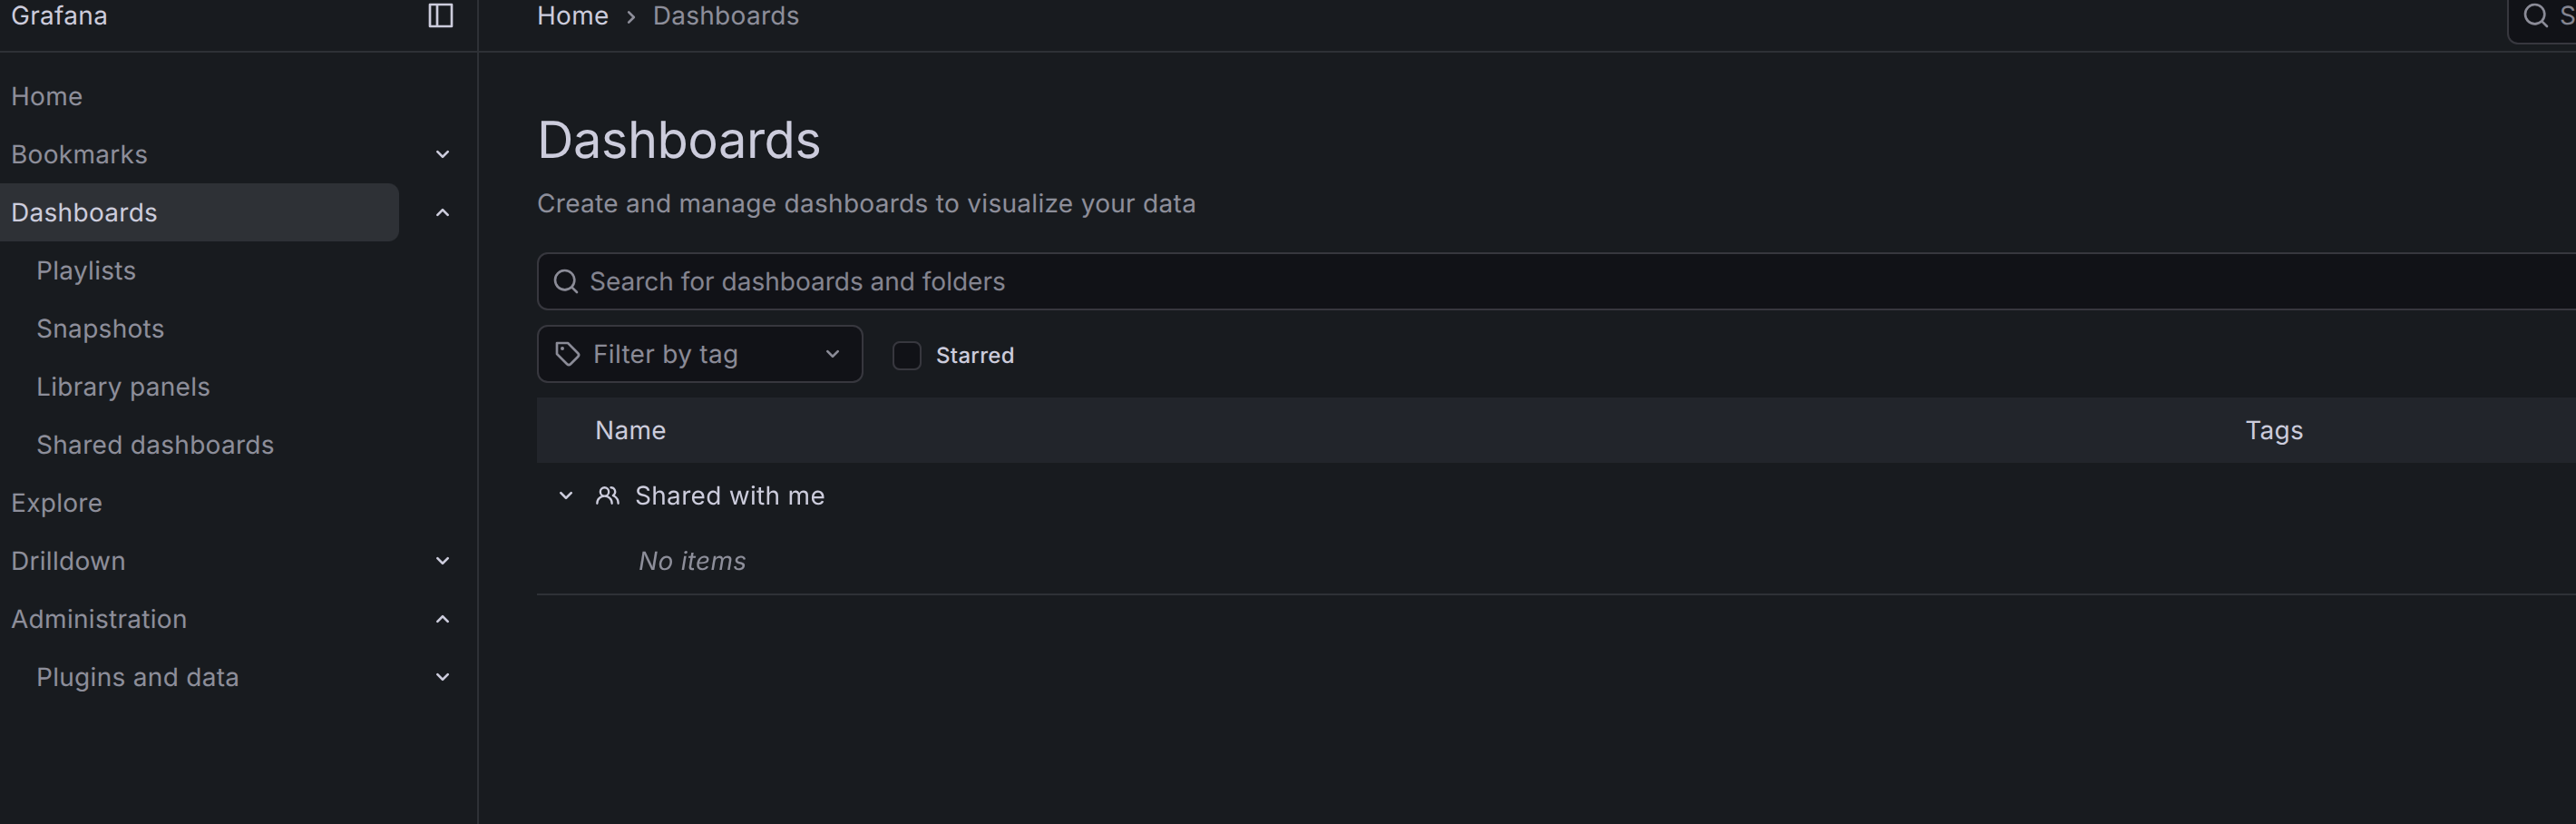This screenshot has width=2576, height=824.
Task: Click the Home breadcrumb link
Action: click(x=572, y=16)
